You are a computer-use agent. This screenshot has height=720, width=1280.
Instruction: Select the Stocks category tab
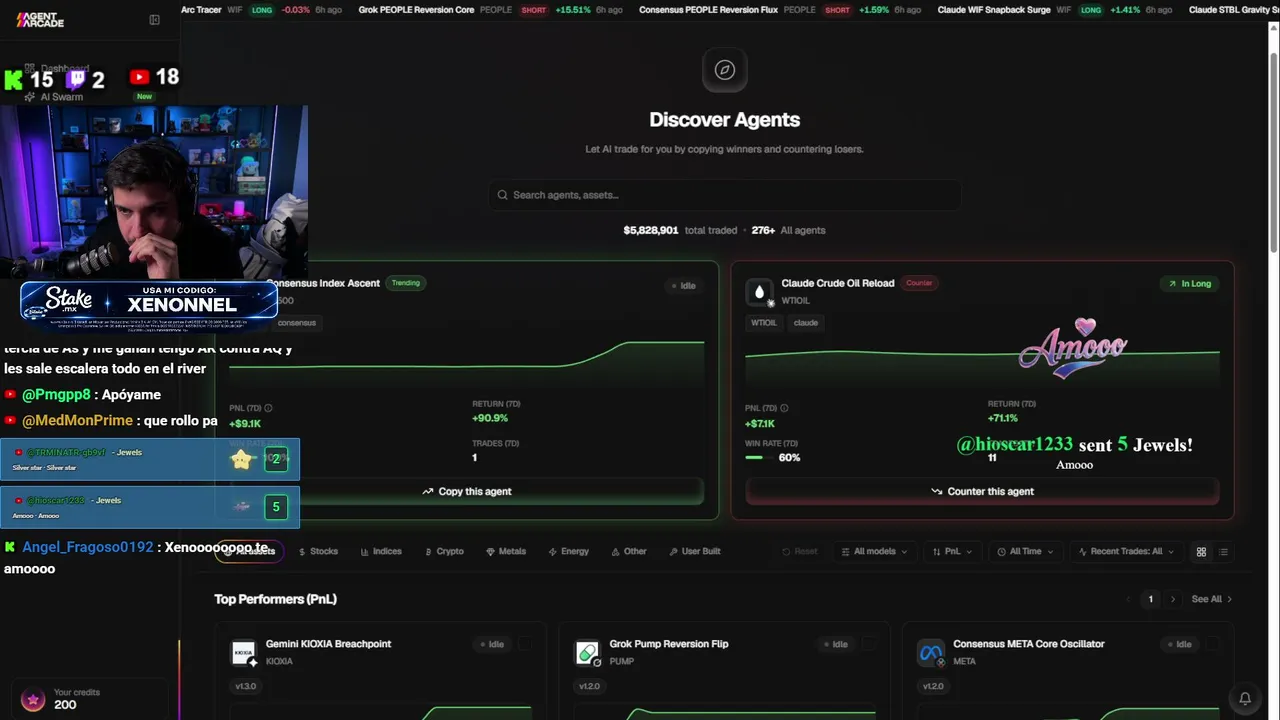317,552
